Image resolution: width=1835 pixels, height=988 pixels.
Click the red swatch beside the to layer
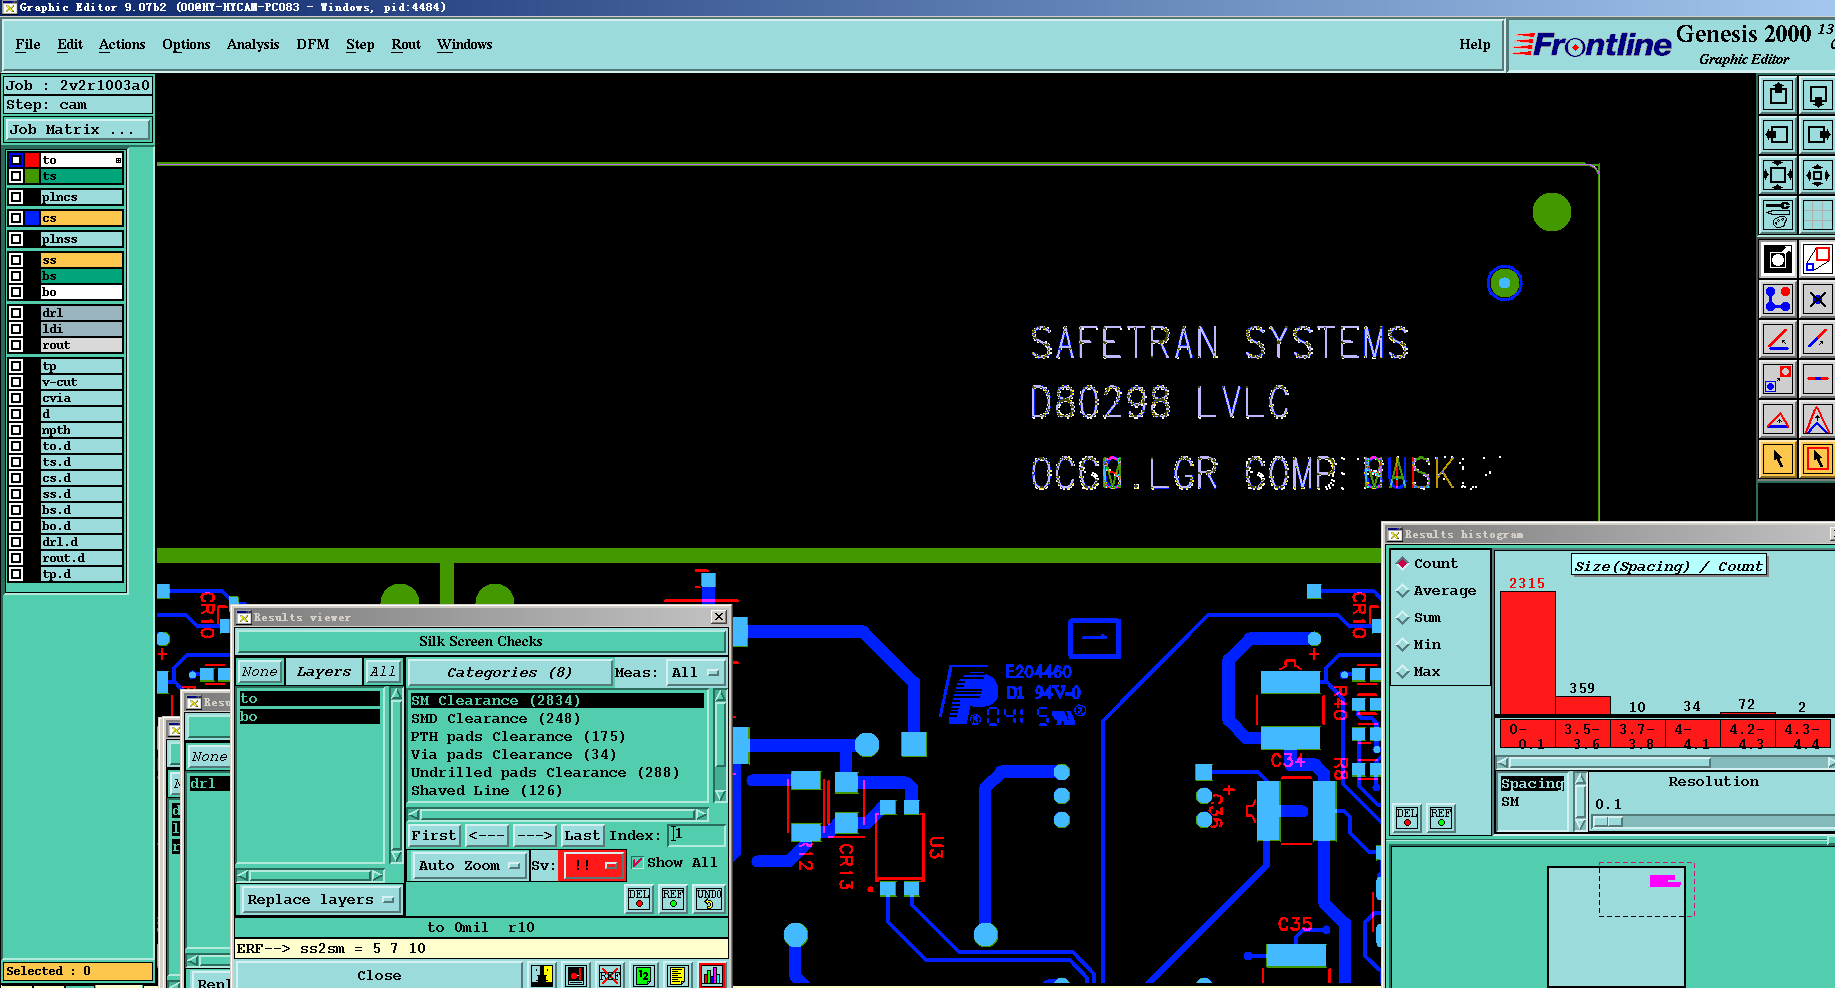[x=32, y=160]
